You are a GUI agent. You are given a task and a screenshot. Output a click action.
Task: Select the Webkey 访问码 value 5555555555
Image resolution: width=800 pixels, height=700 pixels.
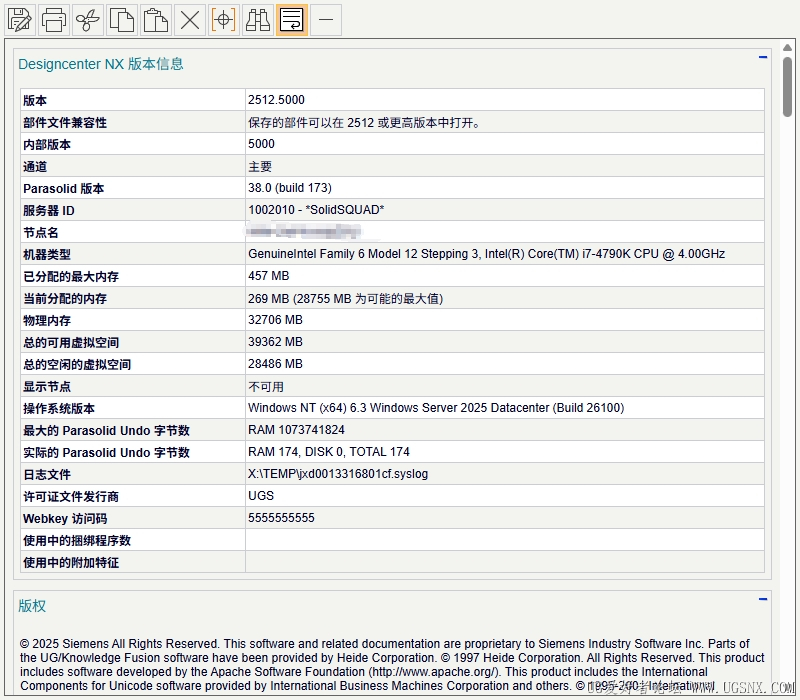click(x=281, y=518)
